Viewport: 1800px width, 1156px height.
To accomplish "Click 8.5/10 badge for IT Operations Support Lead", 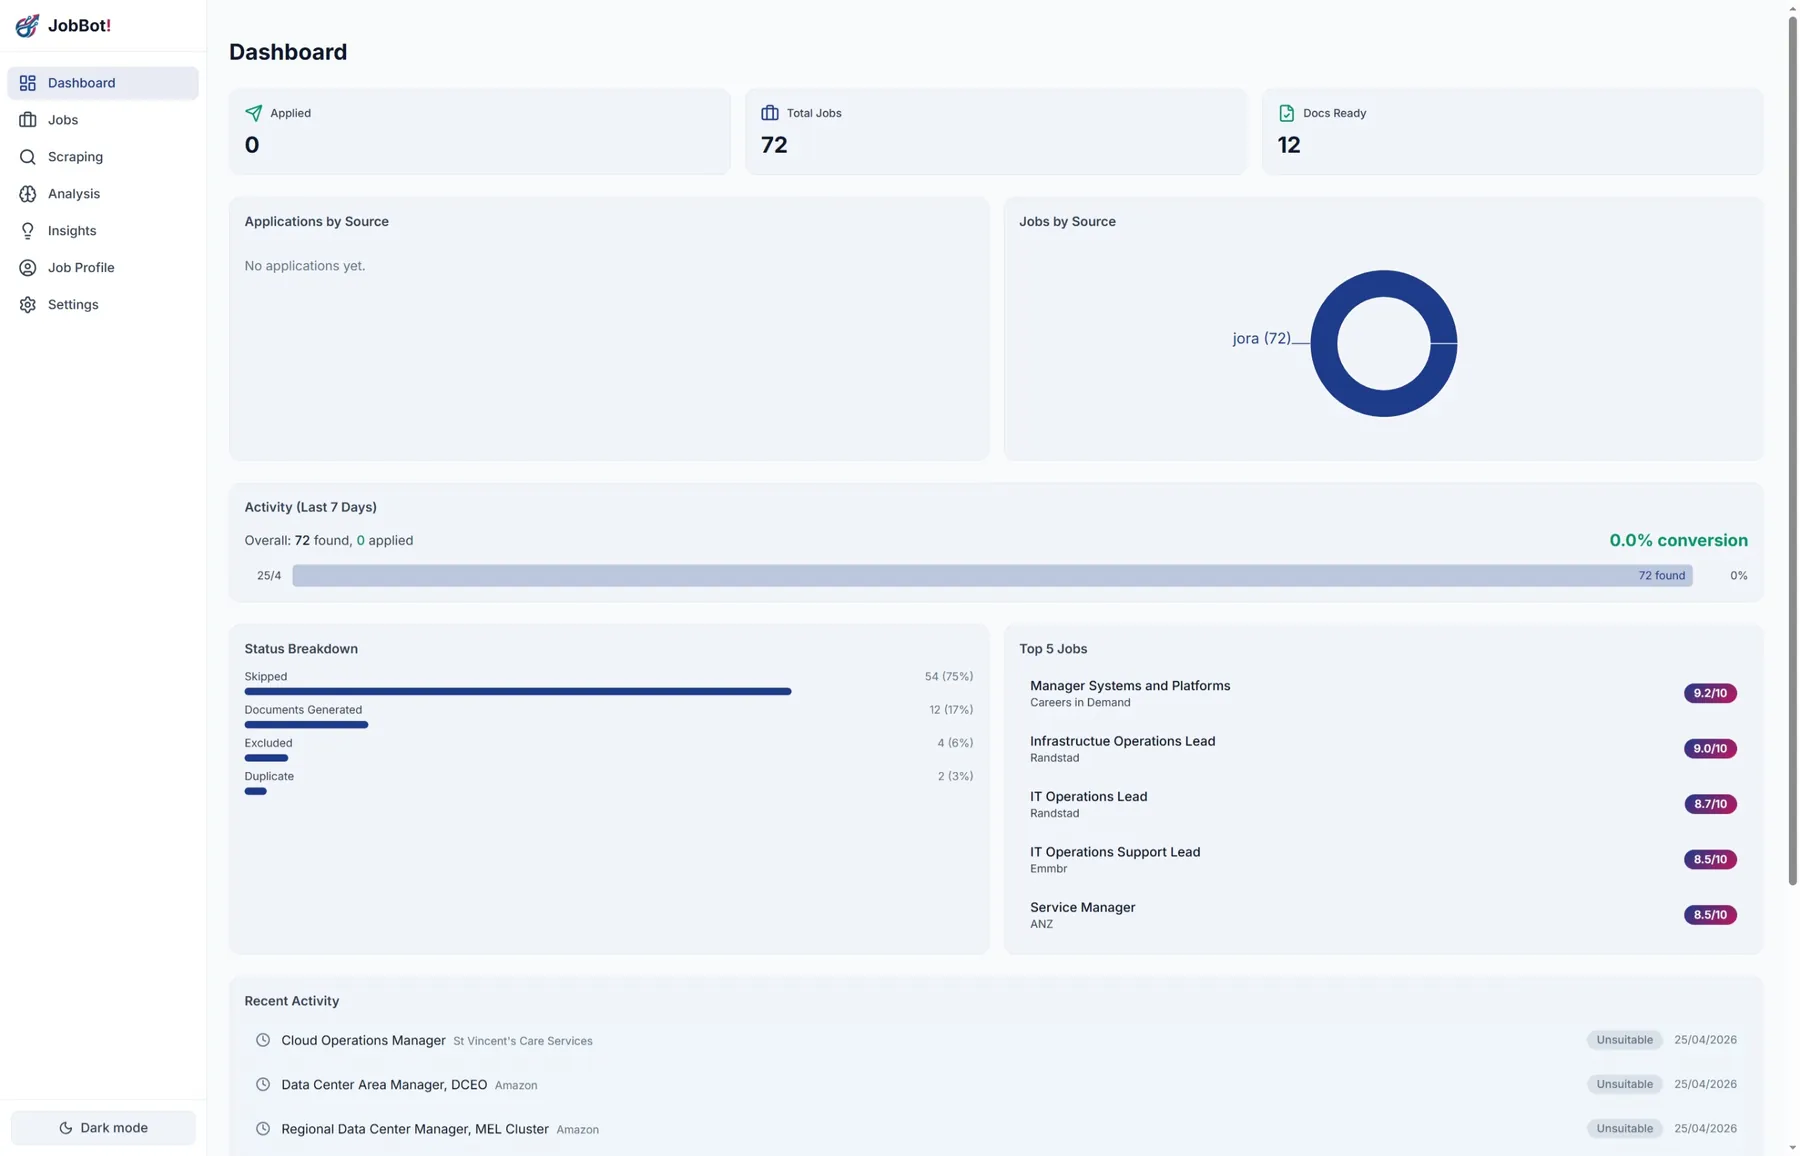I will point(1710,860).
